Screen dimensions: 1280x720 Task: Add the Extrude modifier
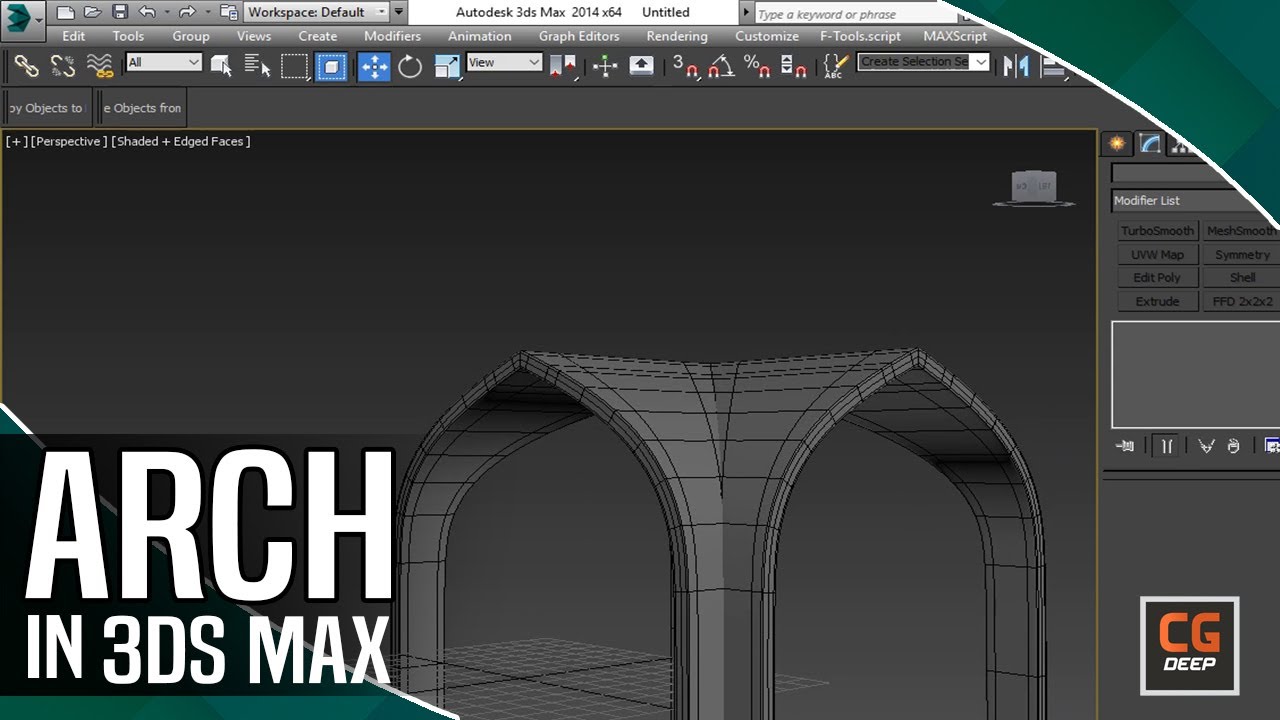1157,301
